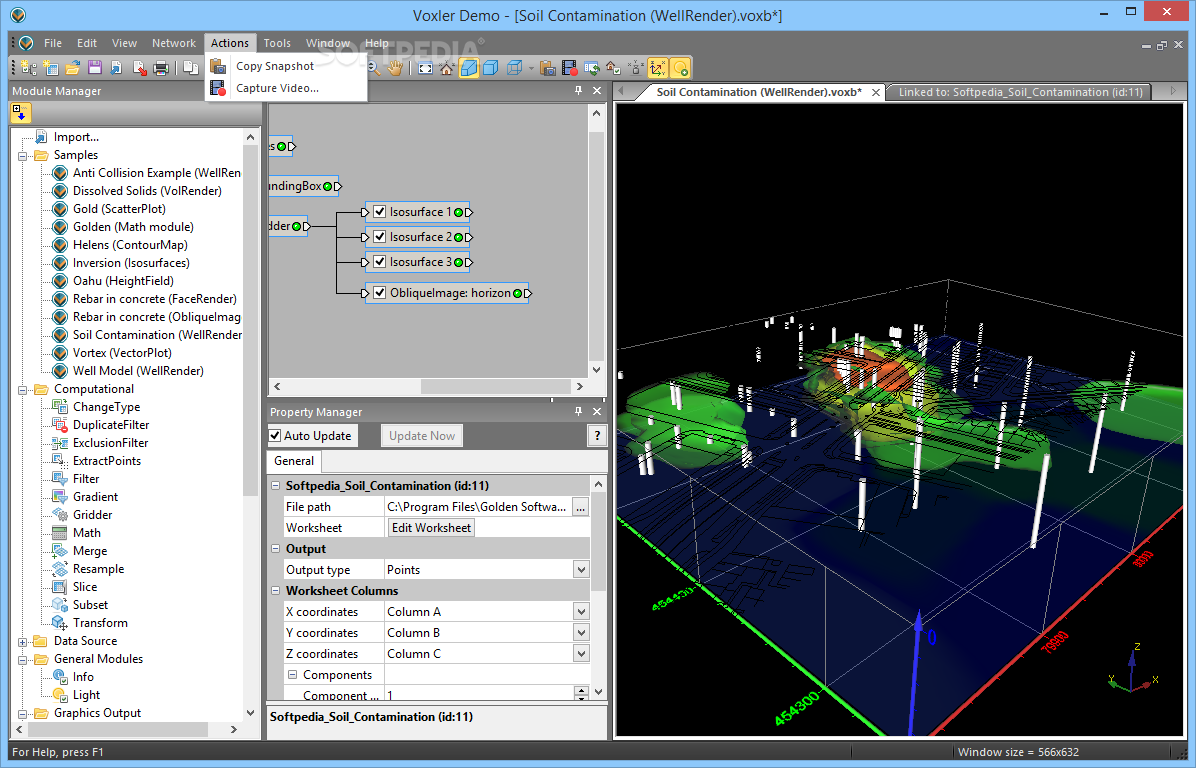Select the General tab in Property Manager

click(294, 461)
